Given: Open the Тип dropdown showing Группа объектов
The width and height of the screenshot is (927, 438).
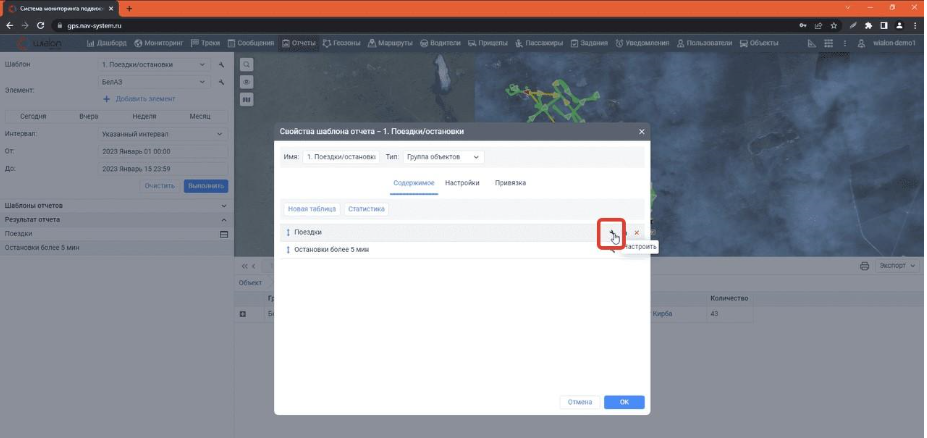Looking at the screenshot, I should coord(444,157).
